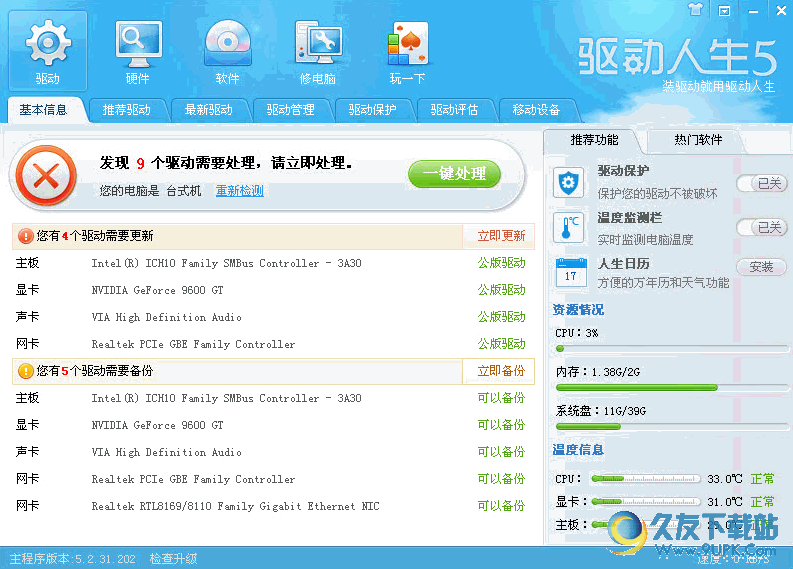Open the 玩一下 cards icon section
793x569 pixels.
pos(408,52)
